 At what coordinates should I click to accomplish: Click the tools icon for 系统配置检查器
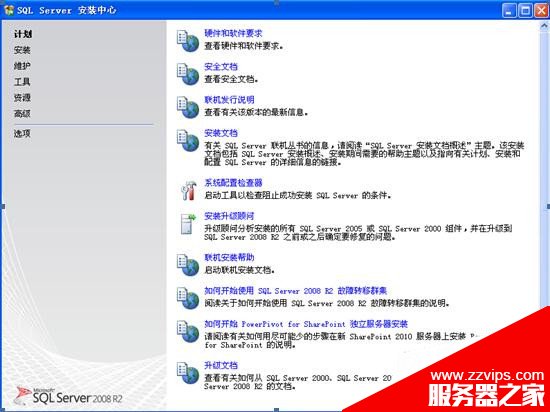188,190
